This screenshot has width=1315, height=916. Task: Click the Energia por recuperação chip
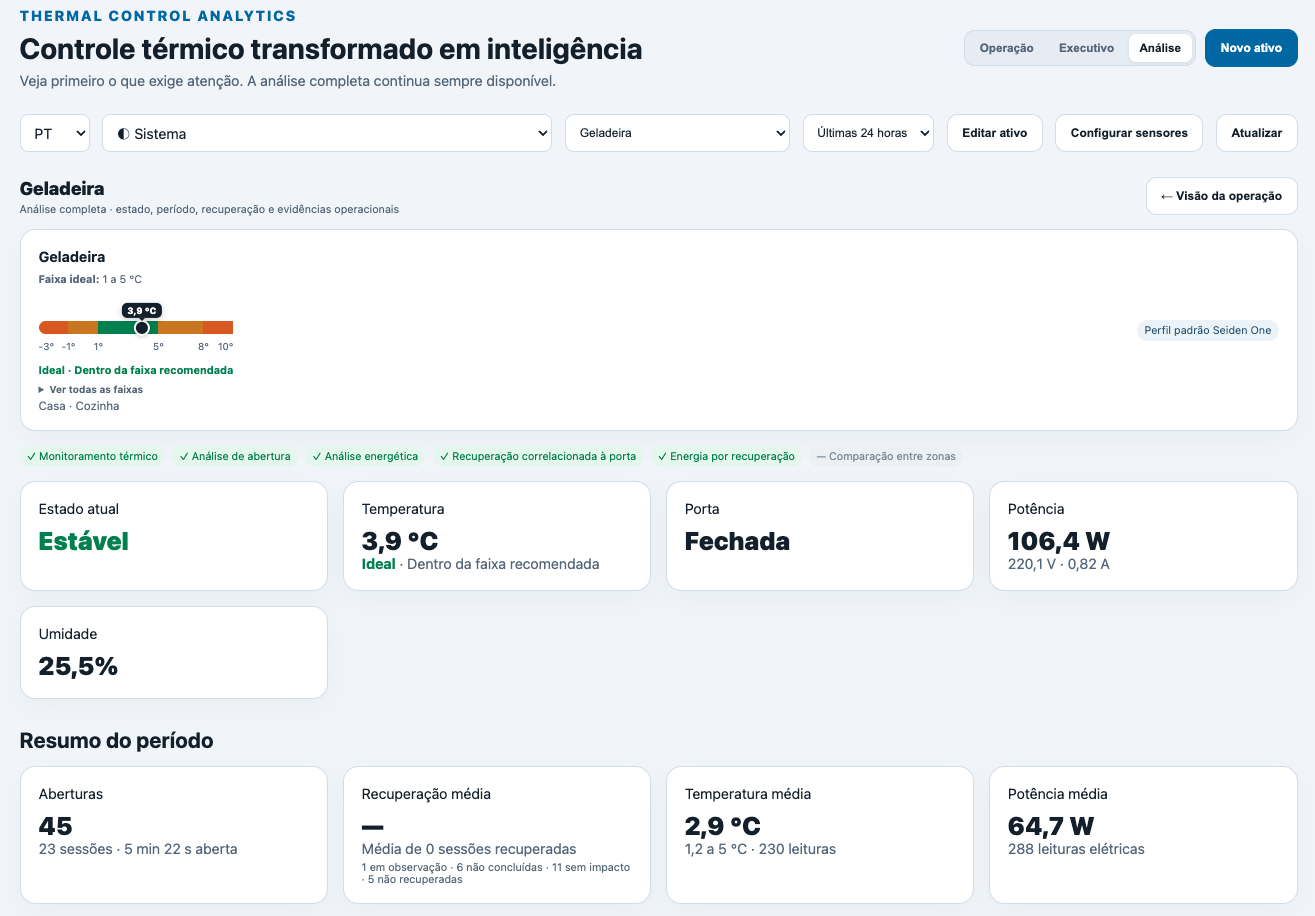(726, 456)
